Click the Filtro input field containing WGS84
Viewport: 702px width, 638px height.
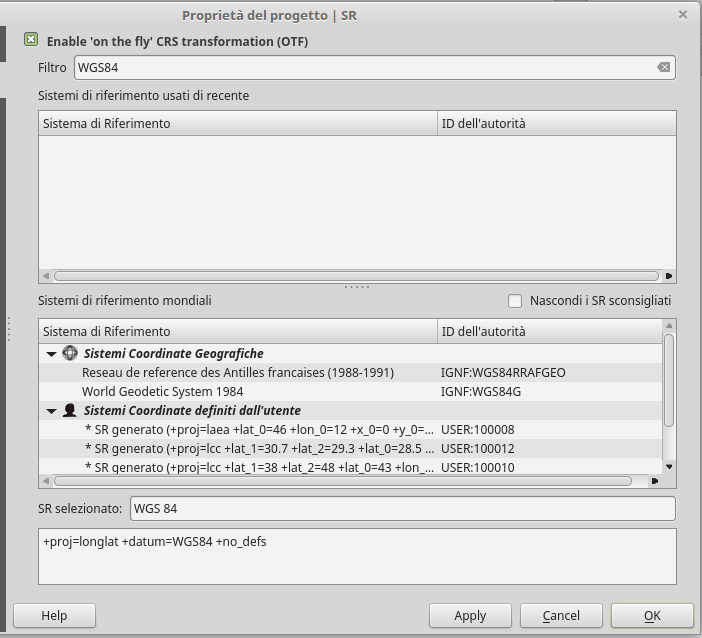[375, 68]
